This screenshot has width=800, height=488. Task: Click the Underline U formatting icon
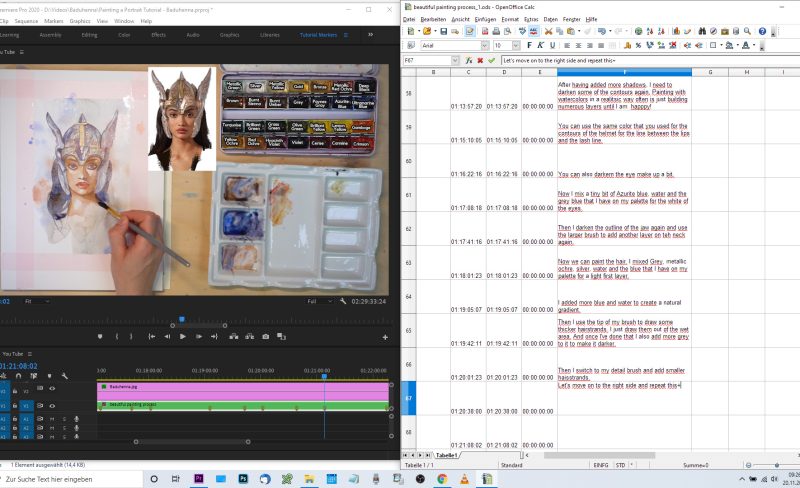pos(552,45)
